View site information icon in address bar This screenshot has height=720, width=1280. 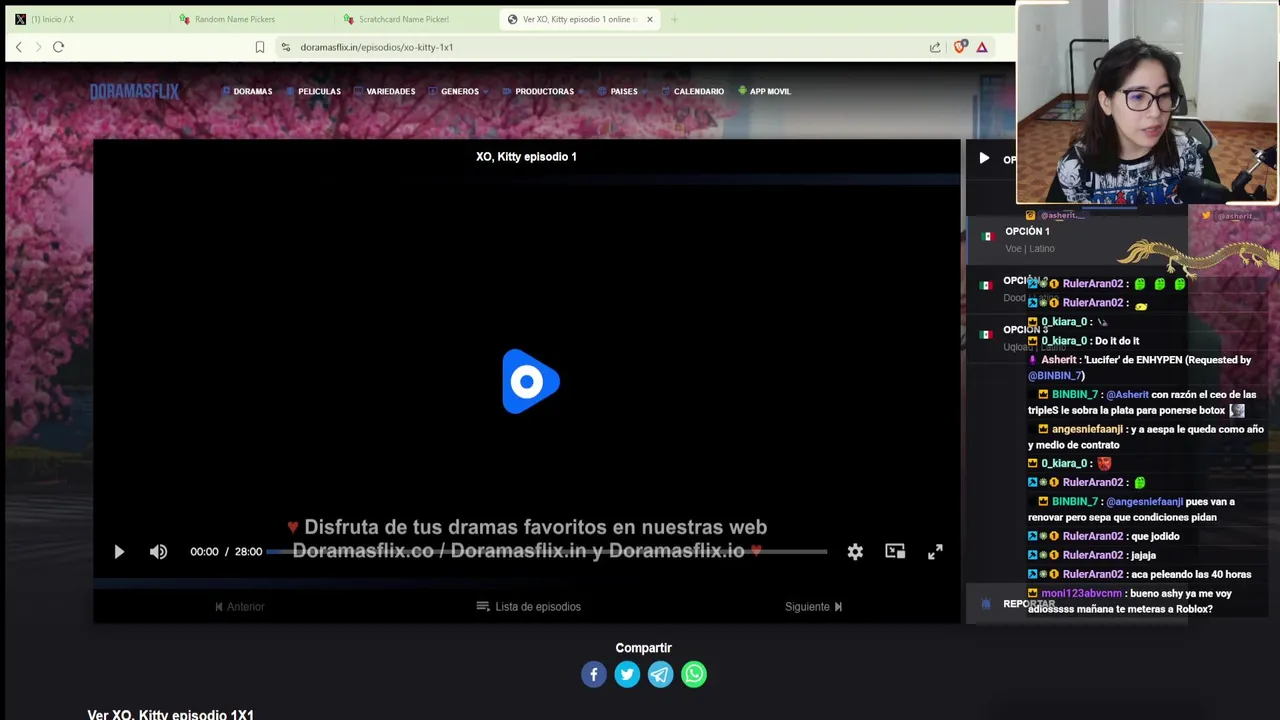[x=285, y=47]
